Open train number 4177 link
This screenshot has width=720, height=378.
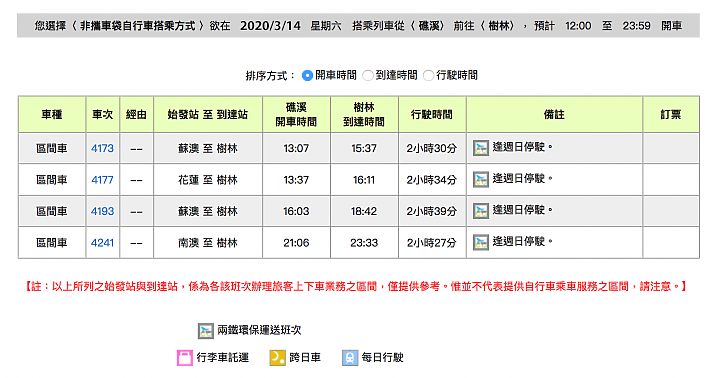pos(102,180)
